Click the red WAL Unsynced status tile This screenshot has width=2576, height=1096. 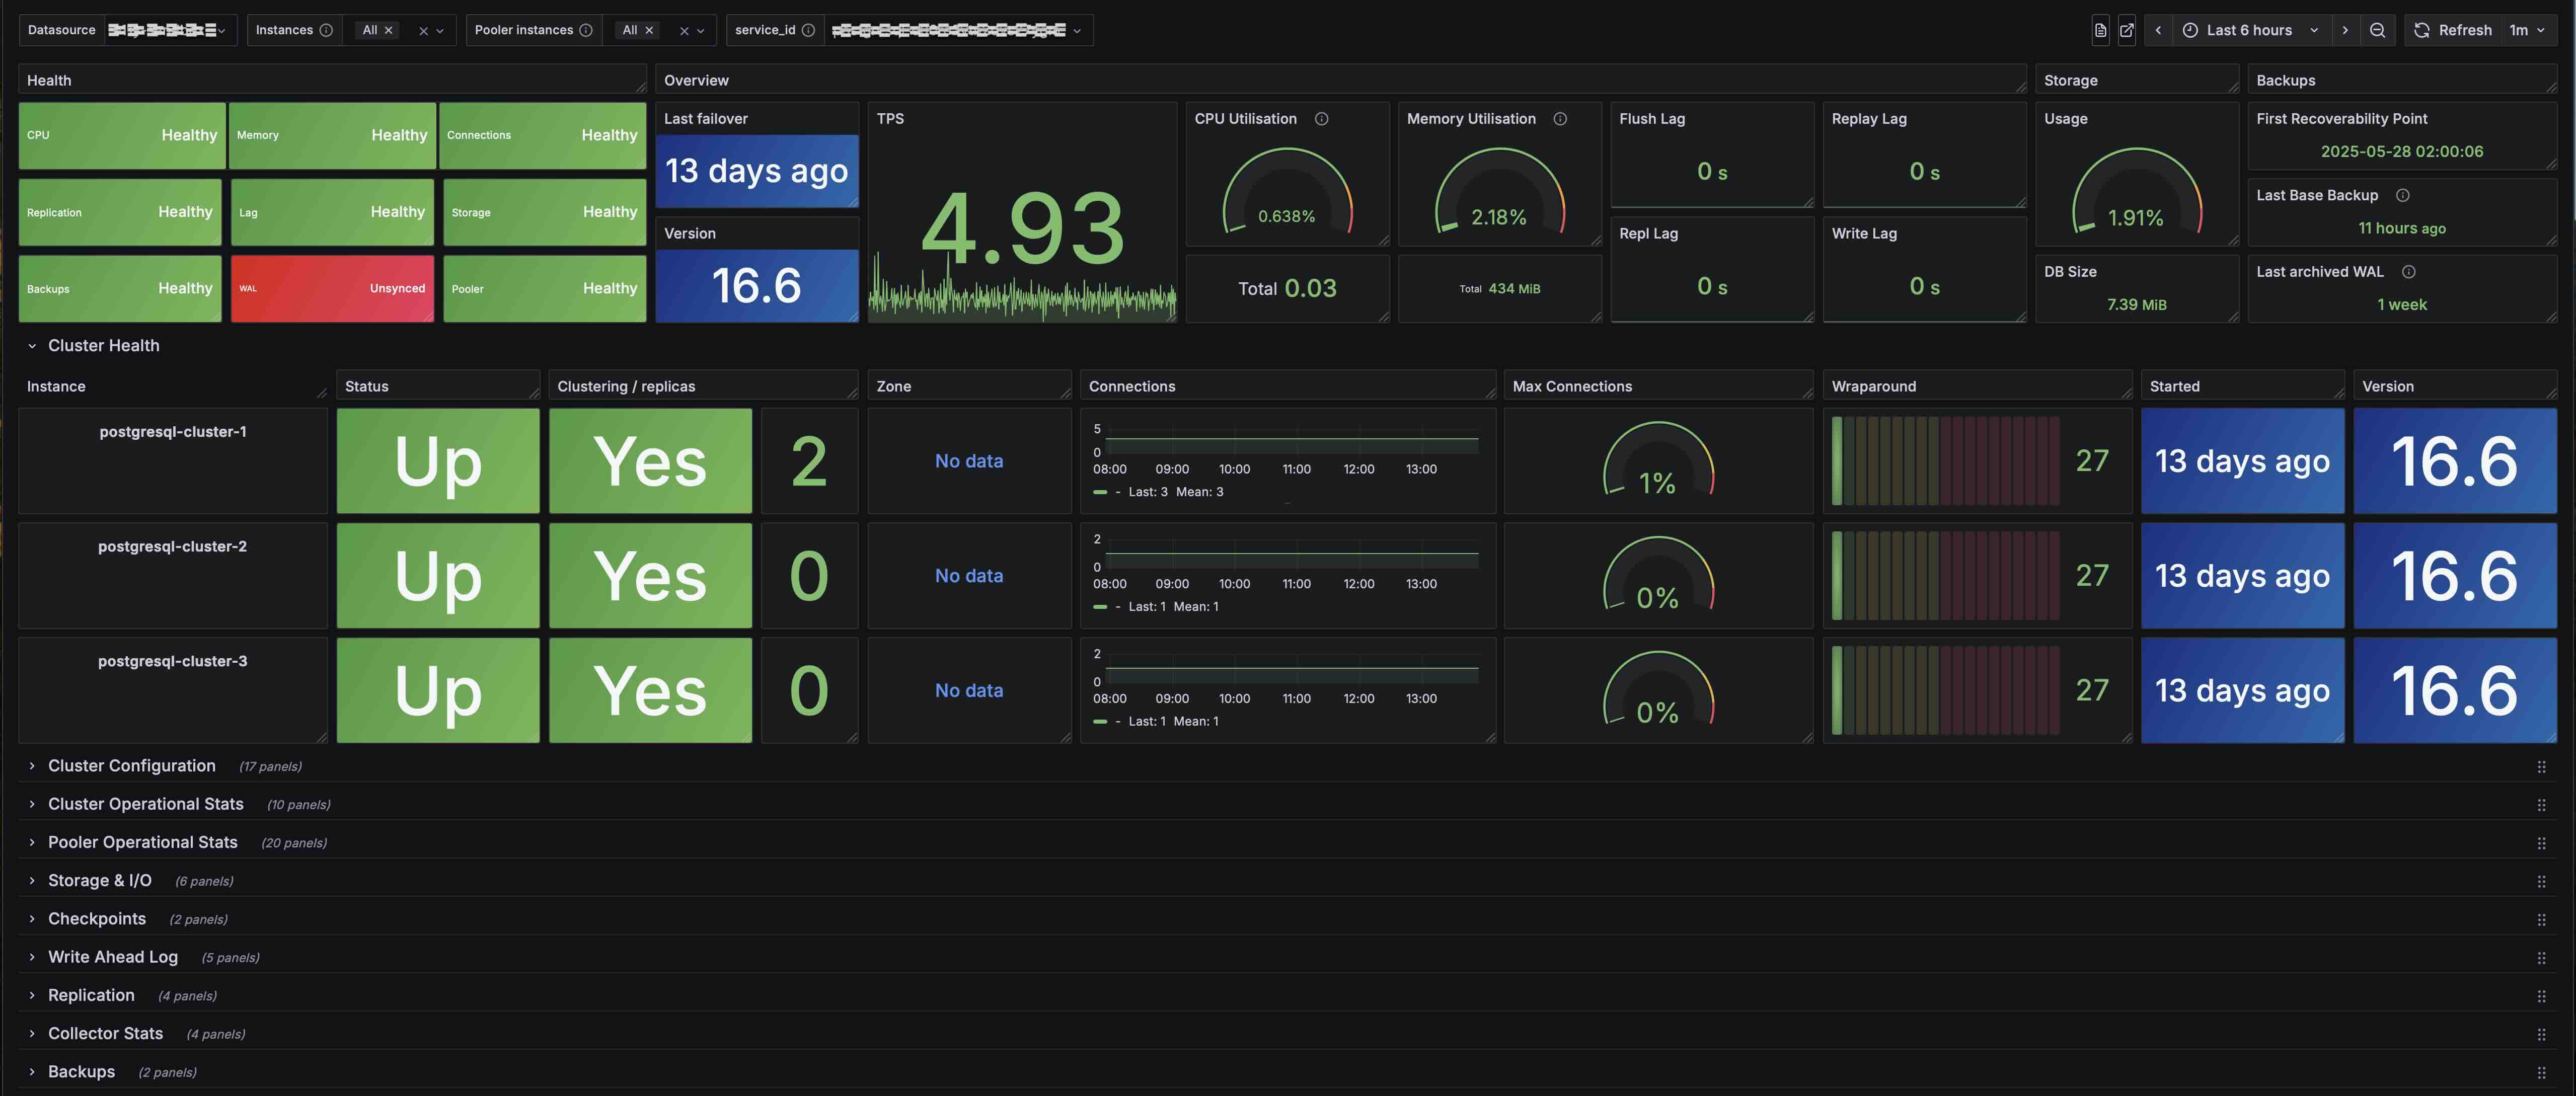332,288
